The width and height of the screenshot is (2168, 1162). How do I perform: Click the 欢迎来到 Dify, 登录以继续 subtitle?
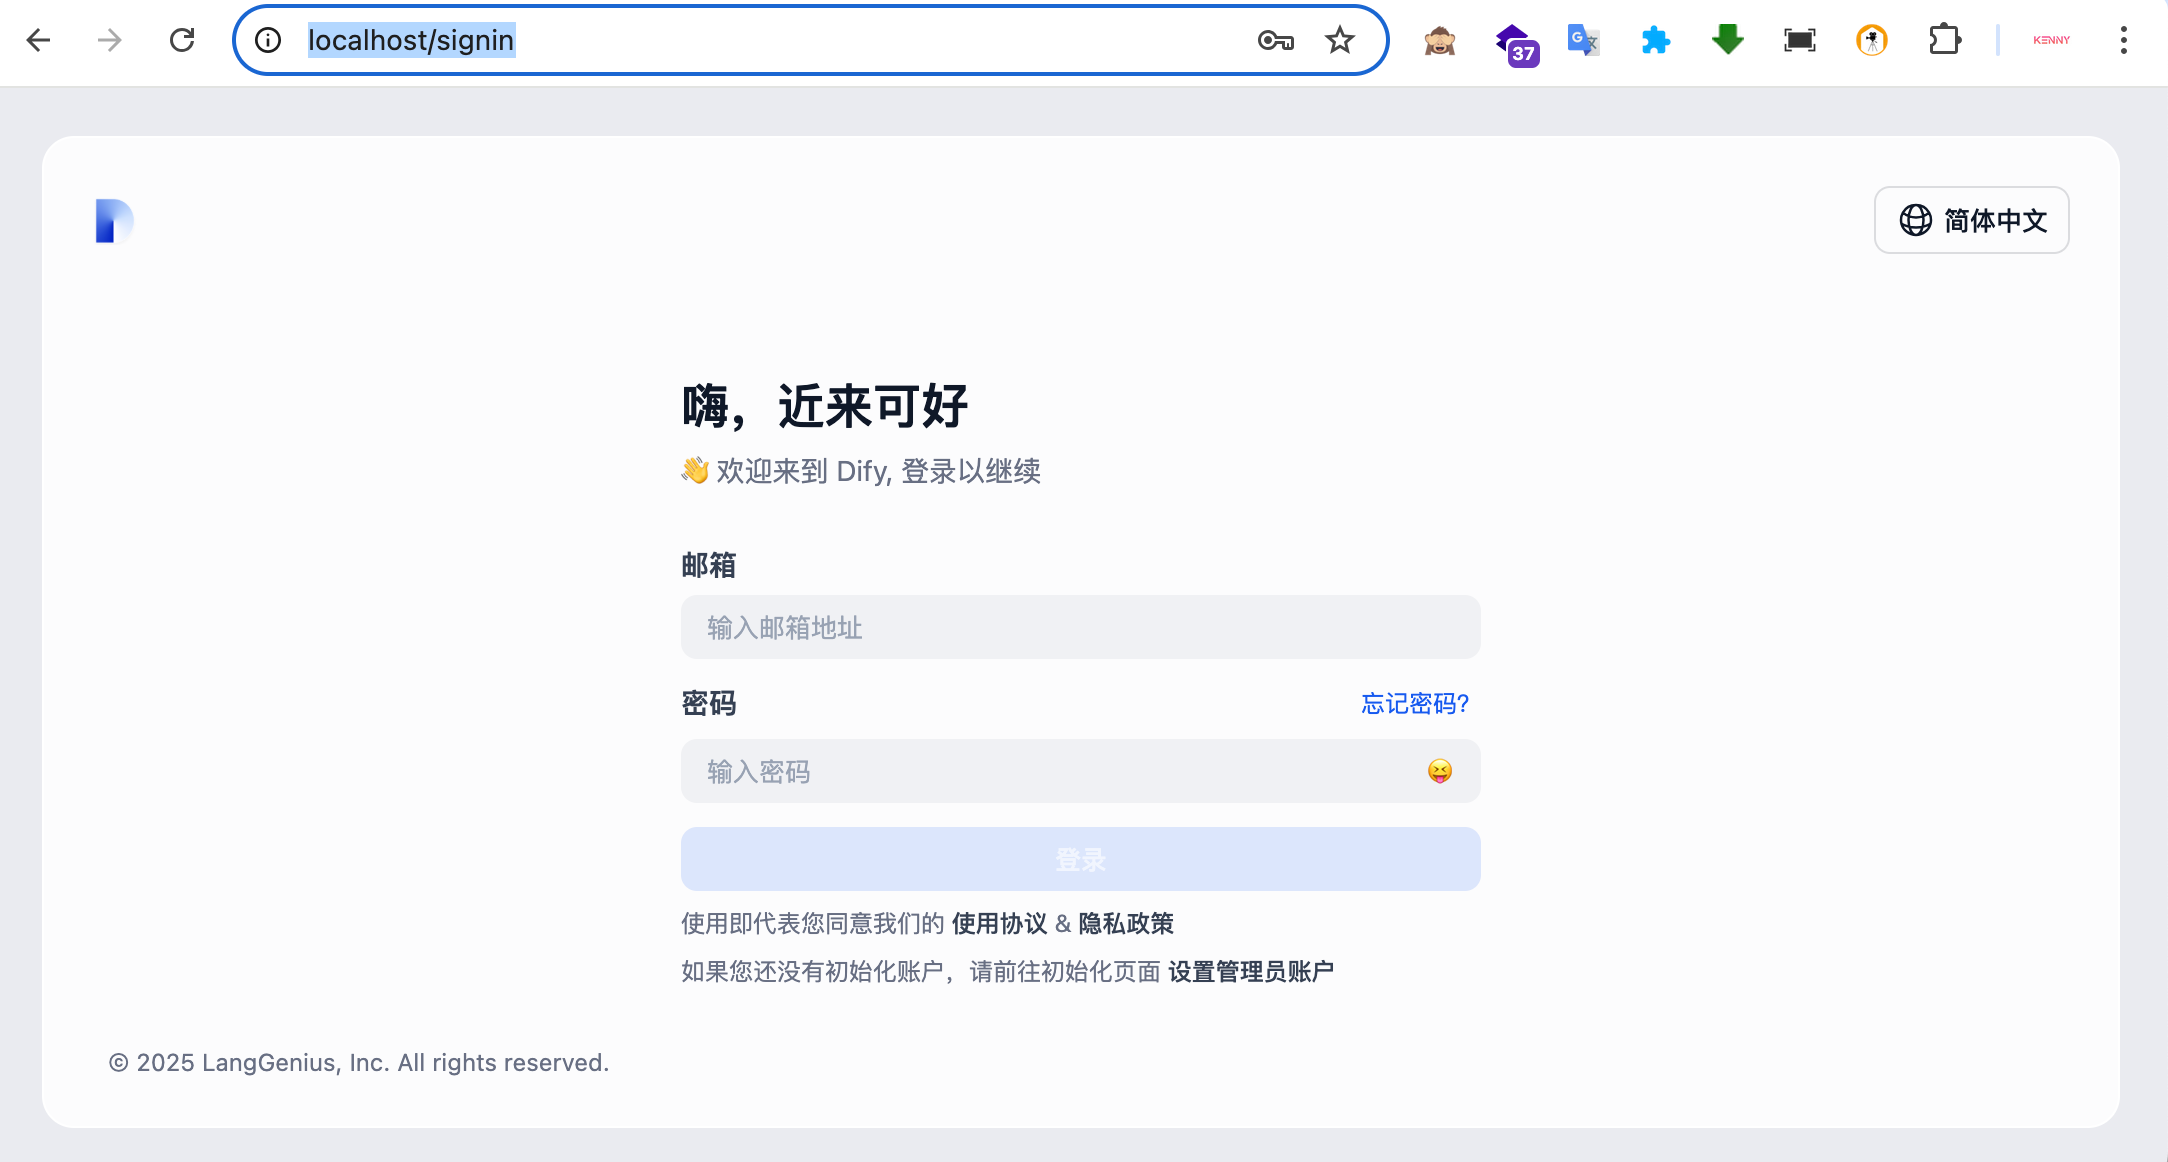pos(861,470)
